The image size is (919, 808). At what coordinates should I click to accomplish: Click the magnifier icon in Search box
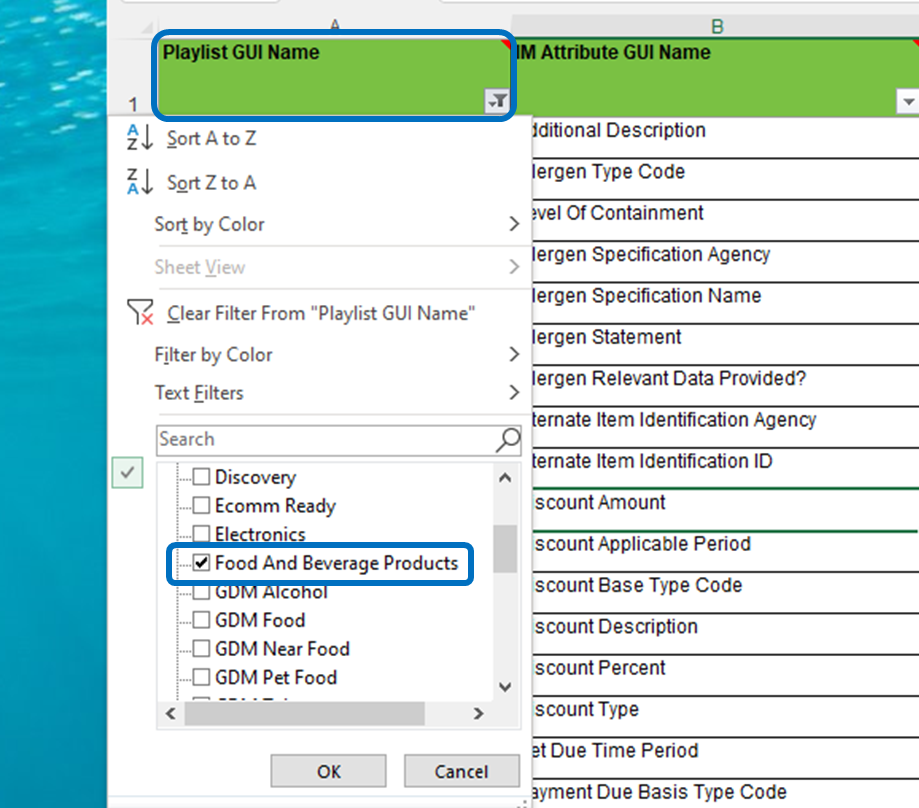pos(508,439)
